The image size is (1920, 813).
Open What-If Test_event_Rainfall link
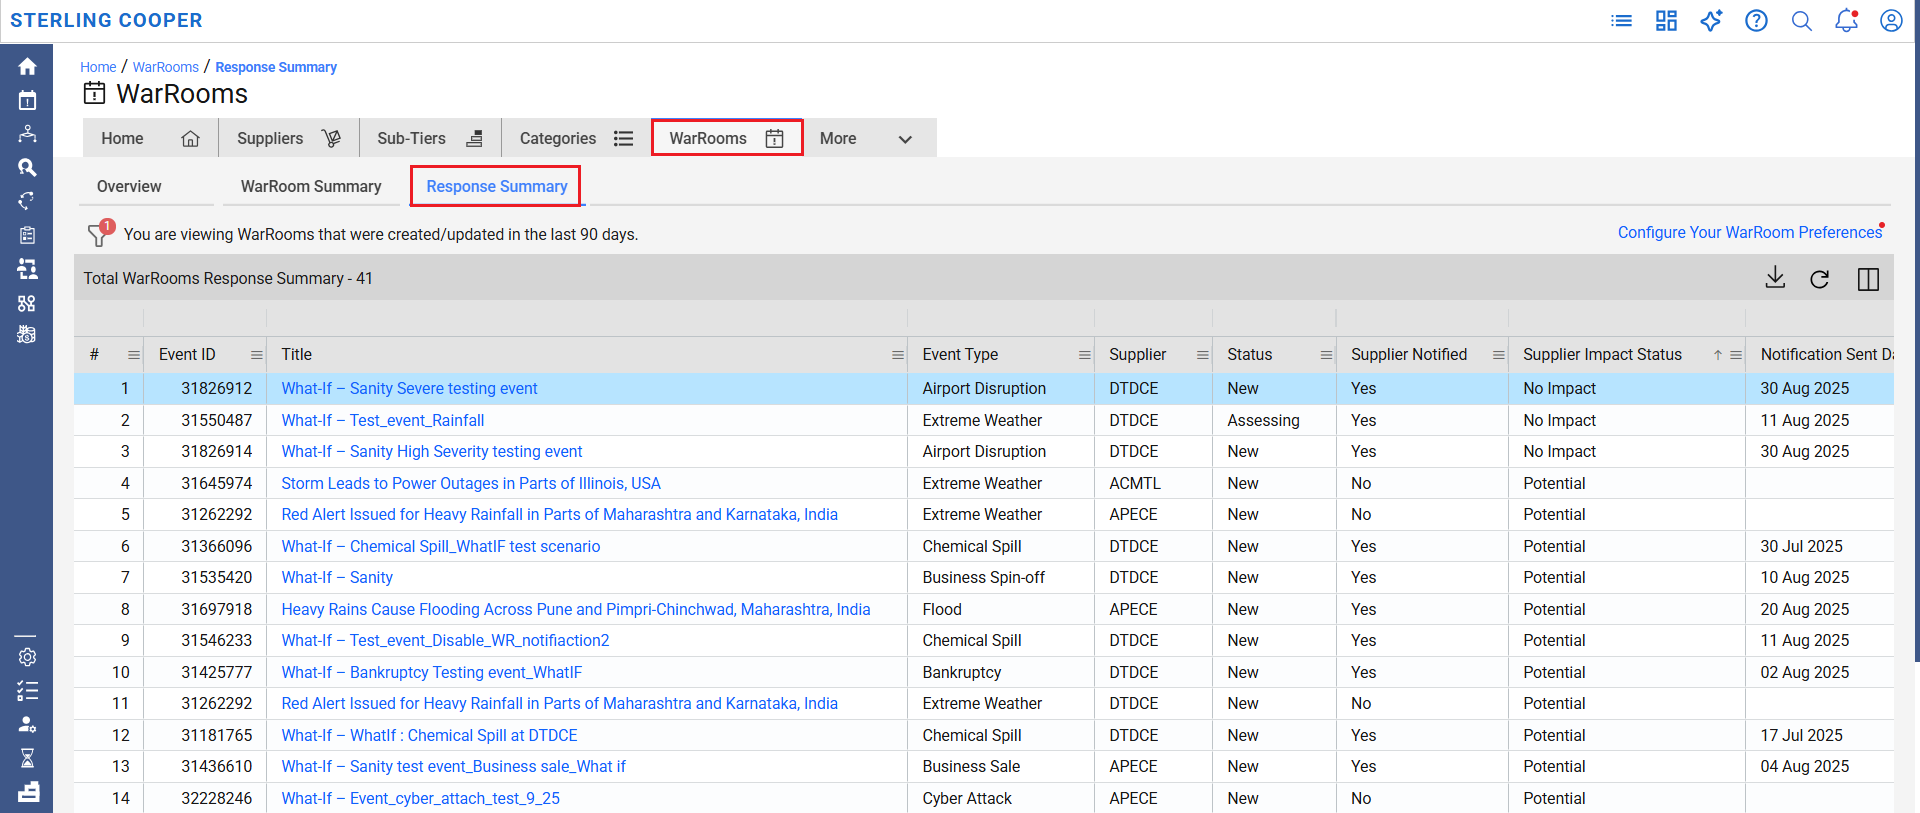pos(382,420)
